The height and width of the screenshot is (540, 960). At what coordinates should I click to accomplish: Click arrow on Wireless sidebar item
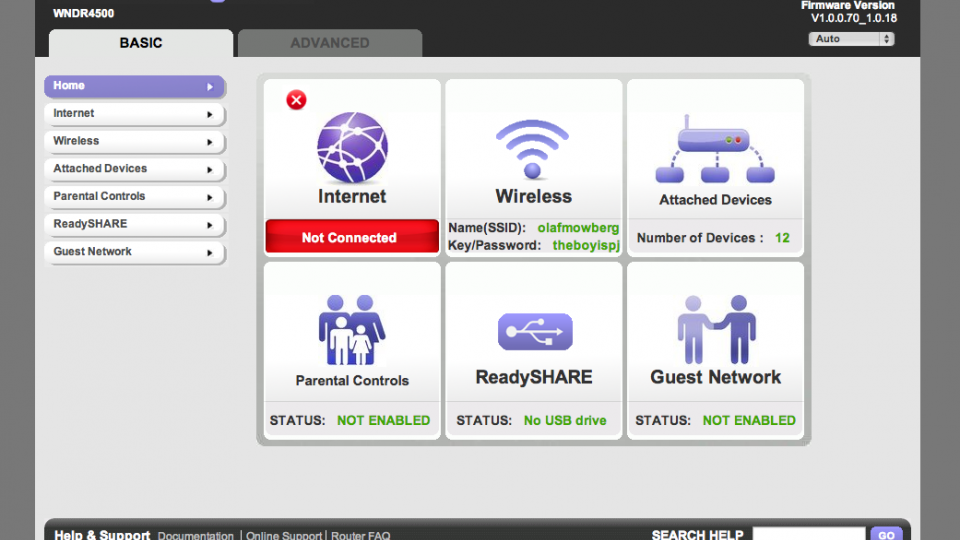(210, 142)
